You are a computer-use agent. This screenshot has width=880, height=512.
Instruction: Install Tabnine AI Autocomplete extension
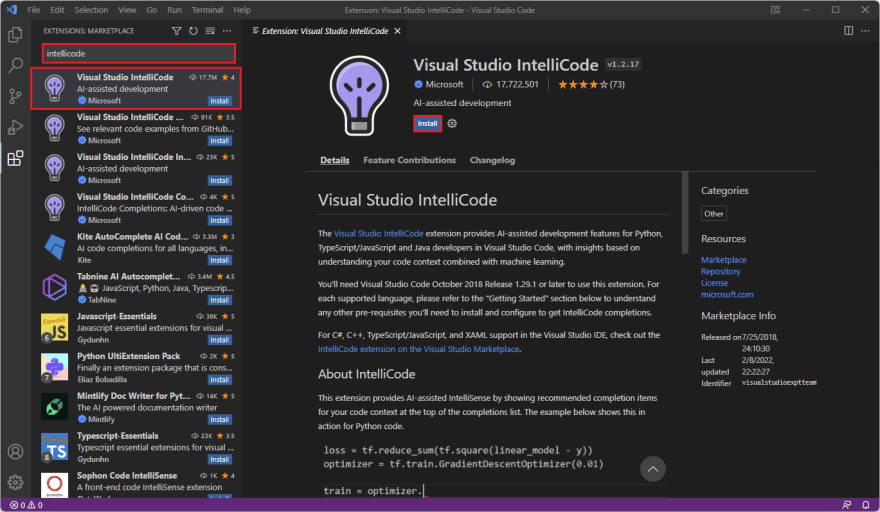pos(219,300)
